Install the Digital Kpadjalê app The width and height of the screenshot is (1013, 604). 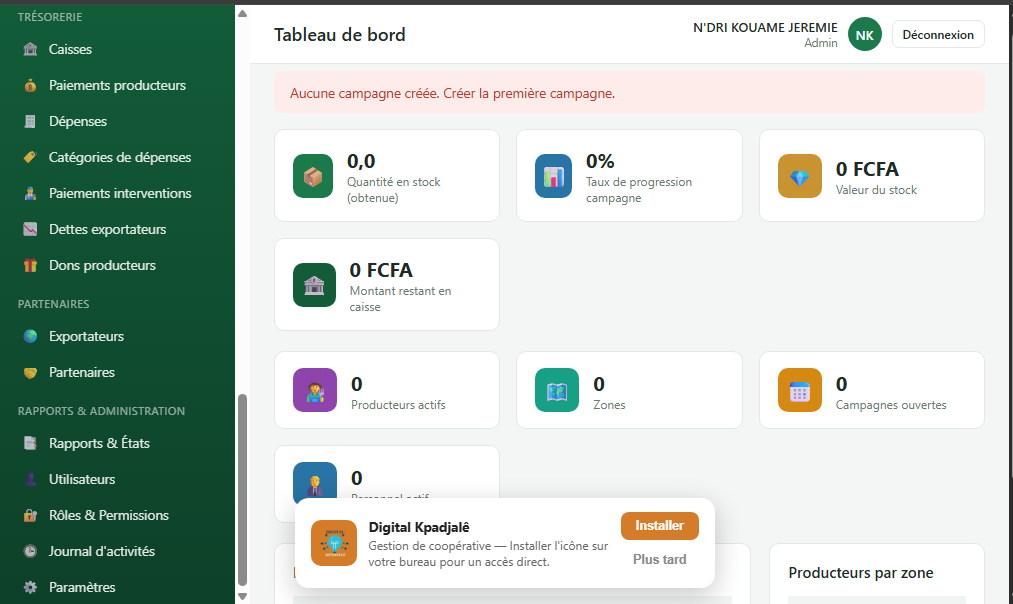point(660,526)
